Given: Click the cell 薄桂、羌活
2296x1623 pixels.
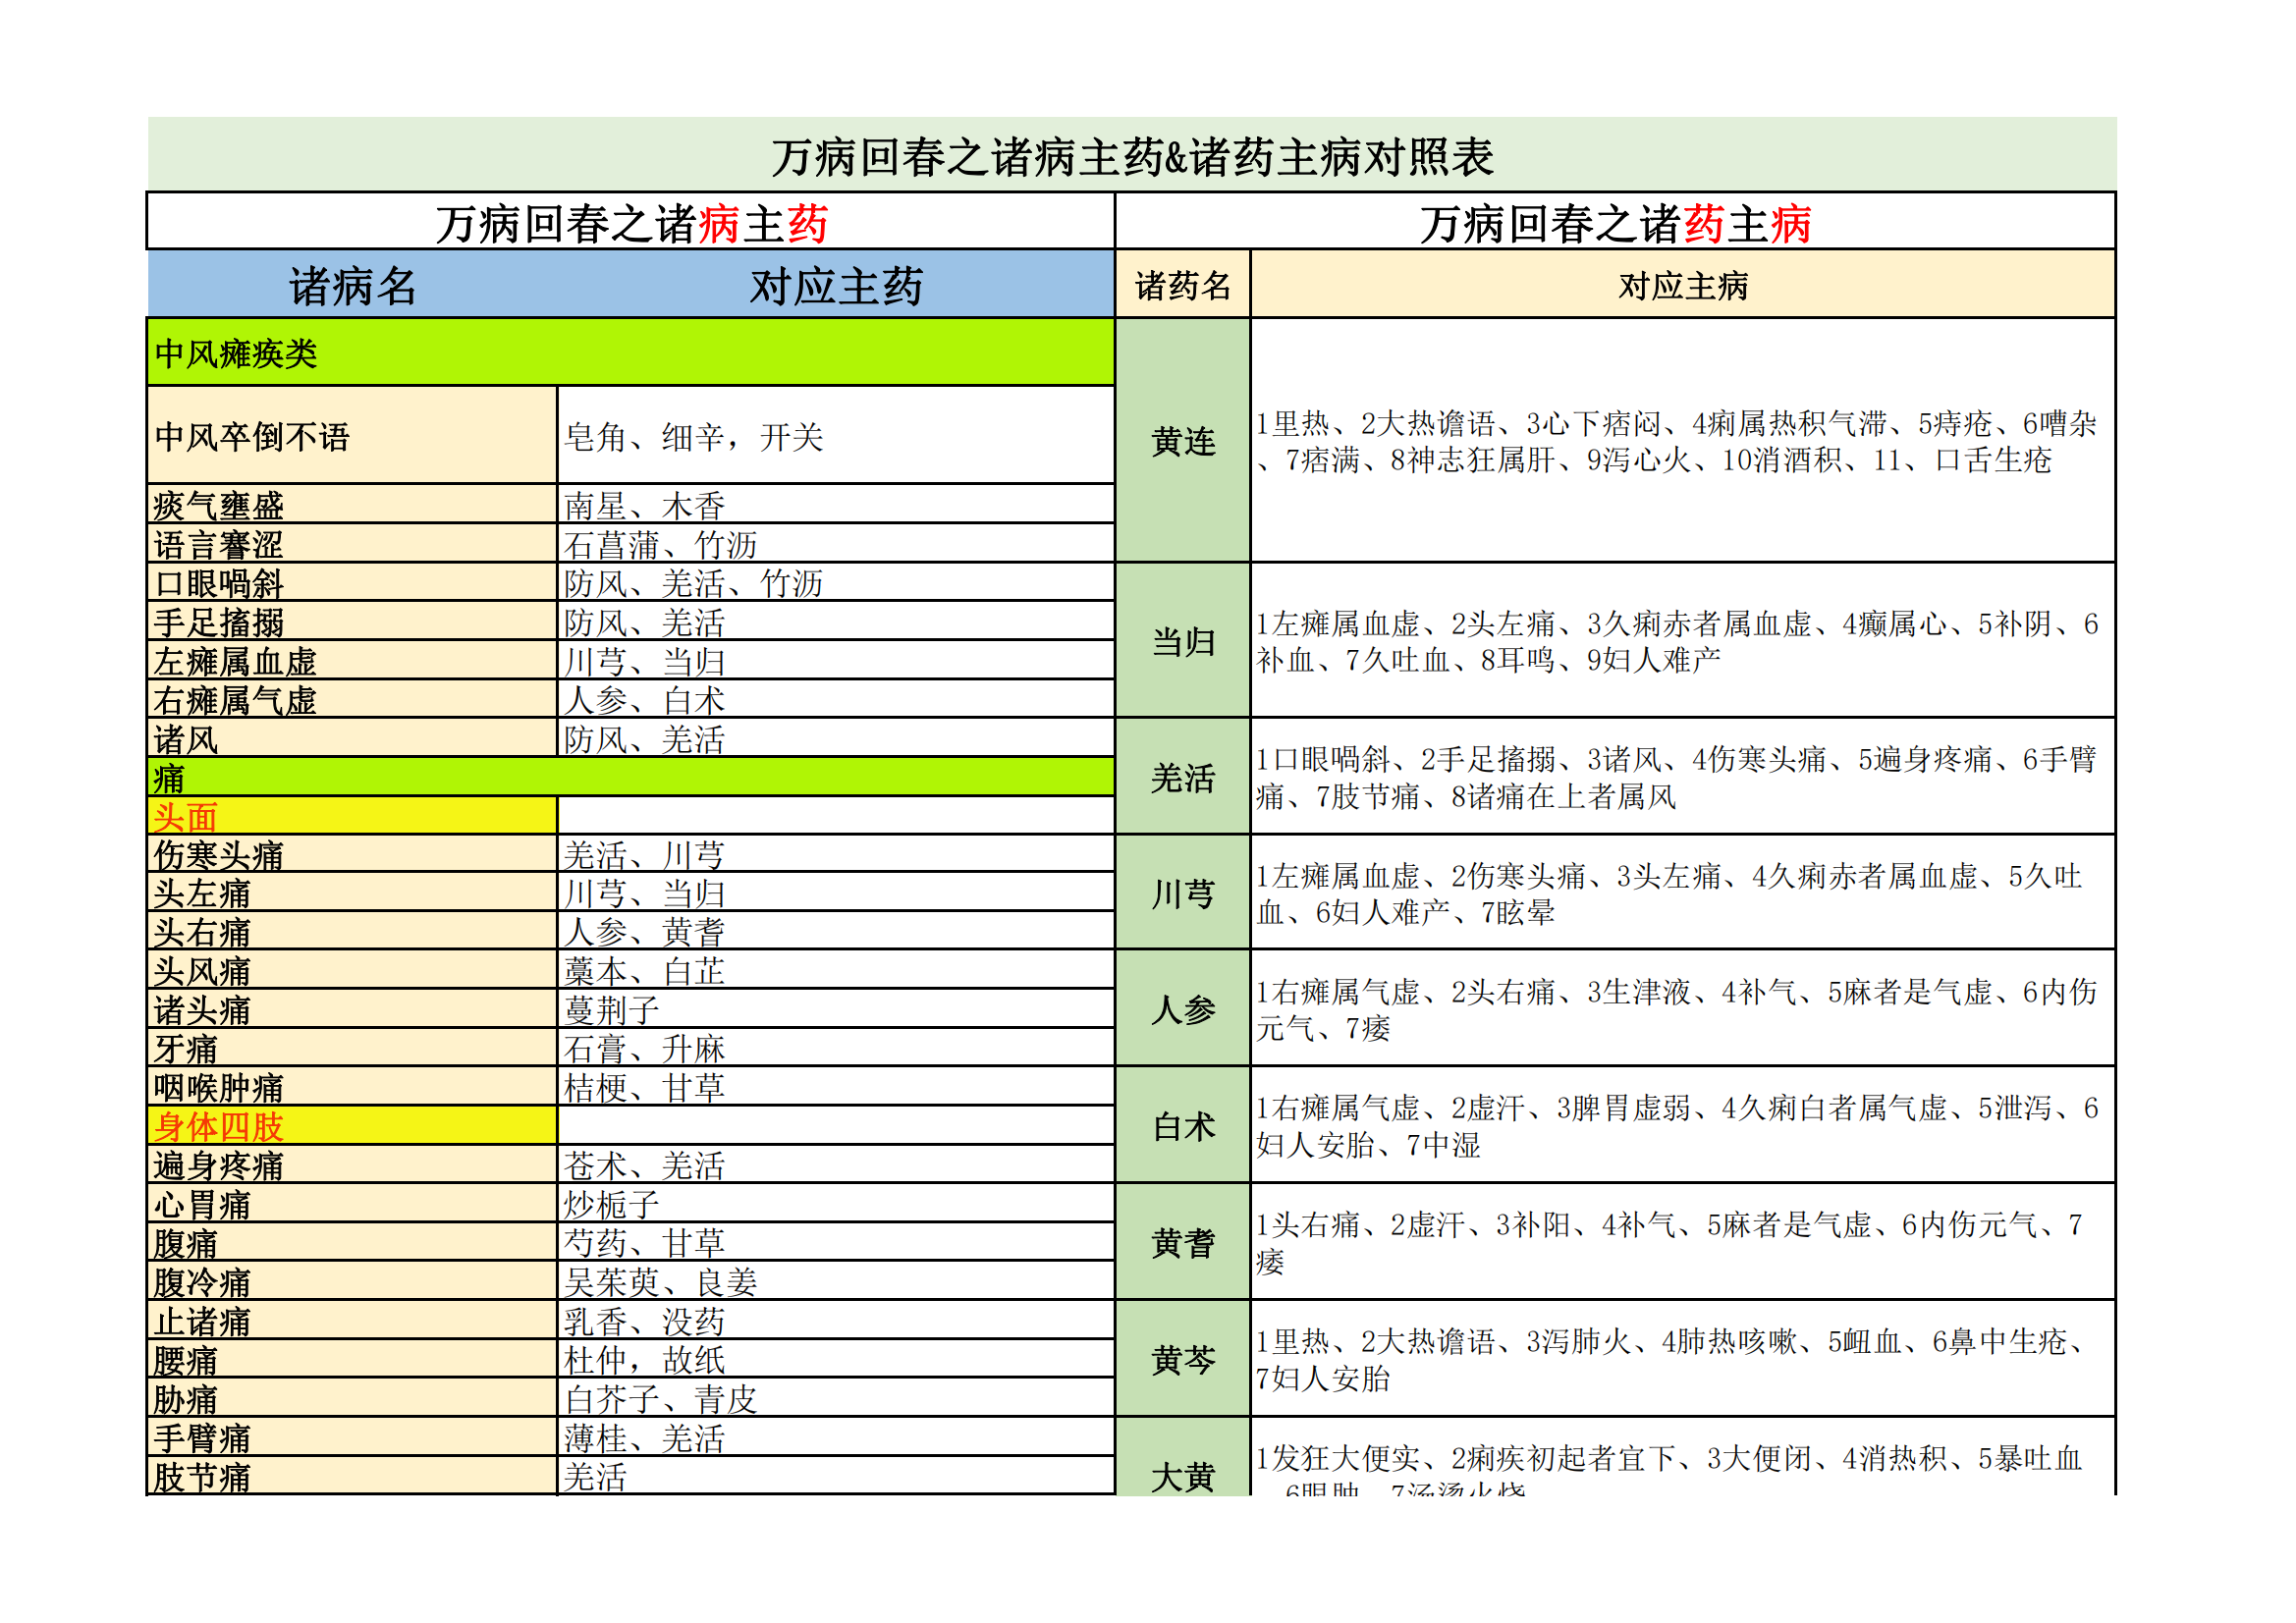Looking at the screenshot, I should pos(836,1438).
